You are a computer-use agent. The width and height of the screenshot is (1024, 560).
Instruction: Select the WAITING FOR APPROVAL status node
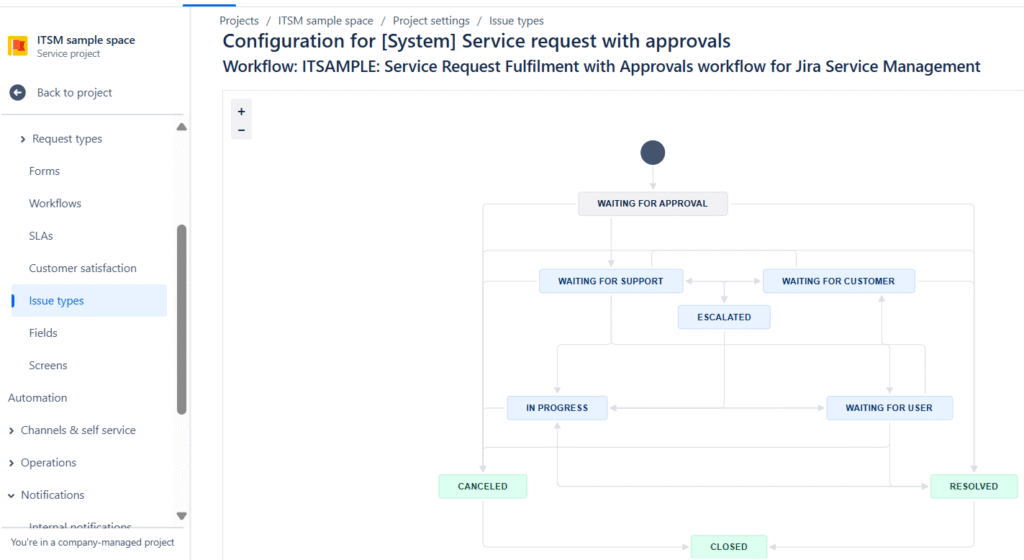tap(652, 204)
